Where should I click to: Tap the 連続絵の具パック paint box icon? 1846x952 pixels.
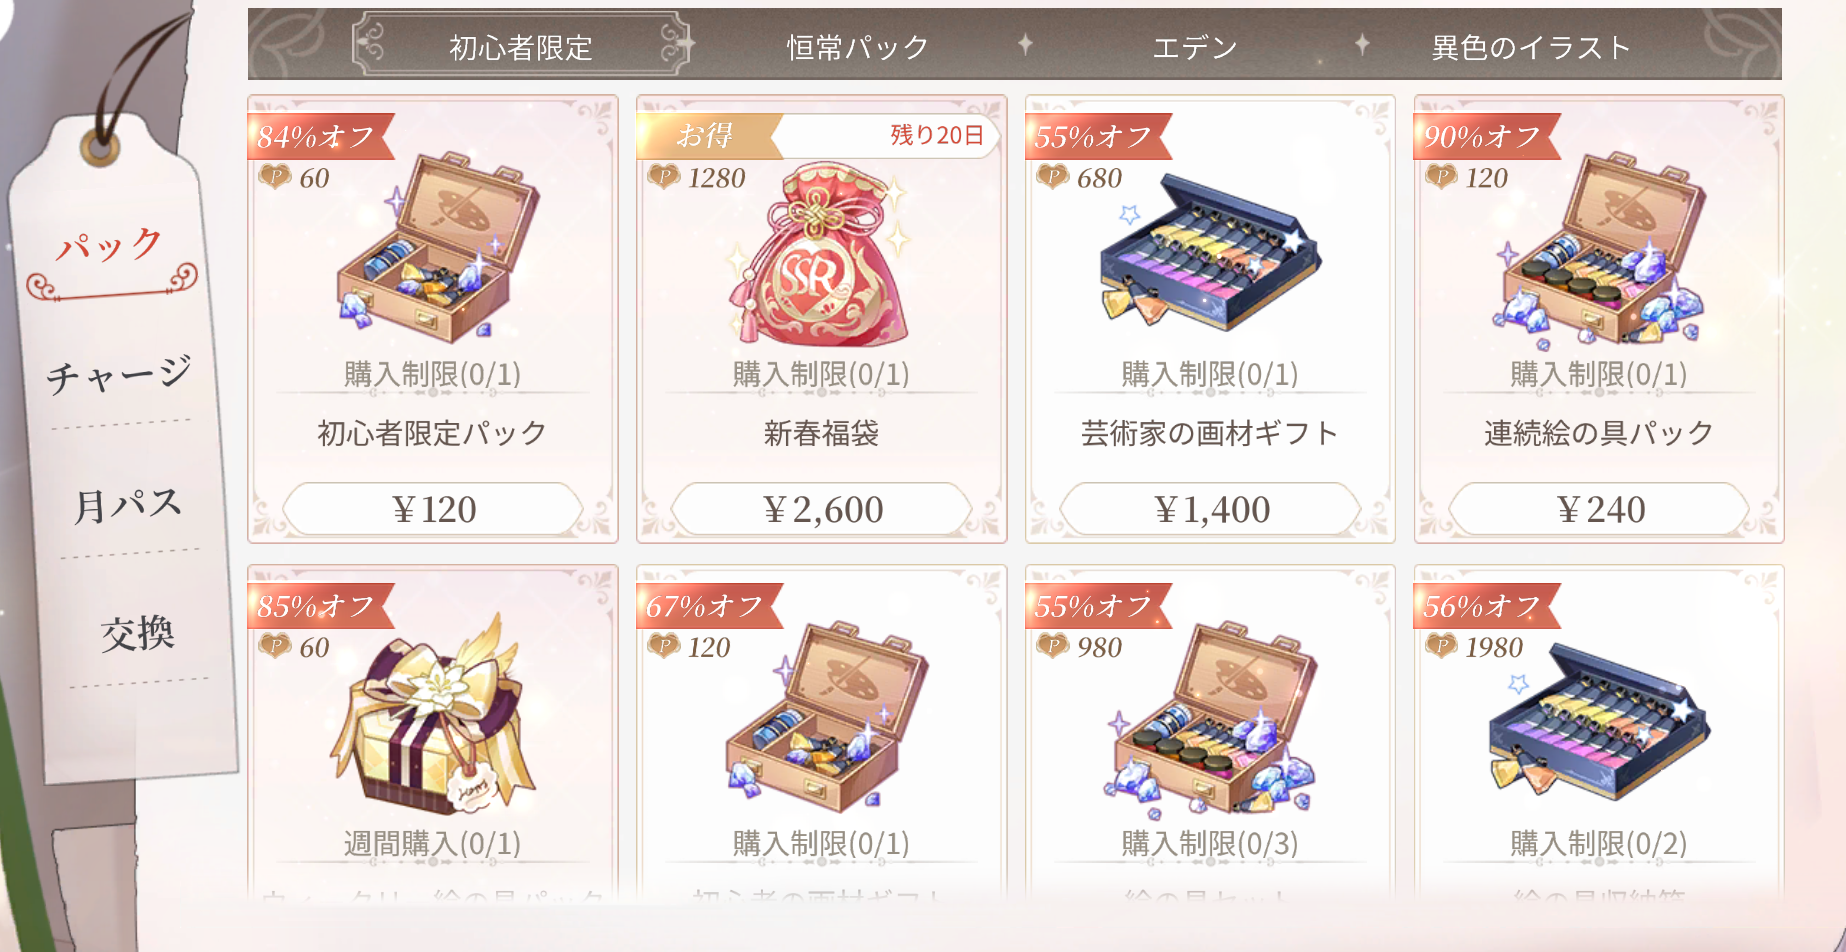point(1600,248)
